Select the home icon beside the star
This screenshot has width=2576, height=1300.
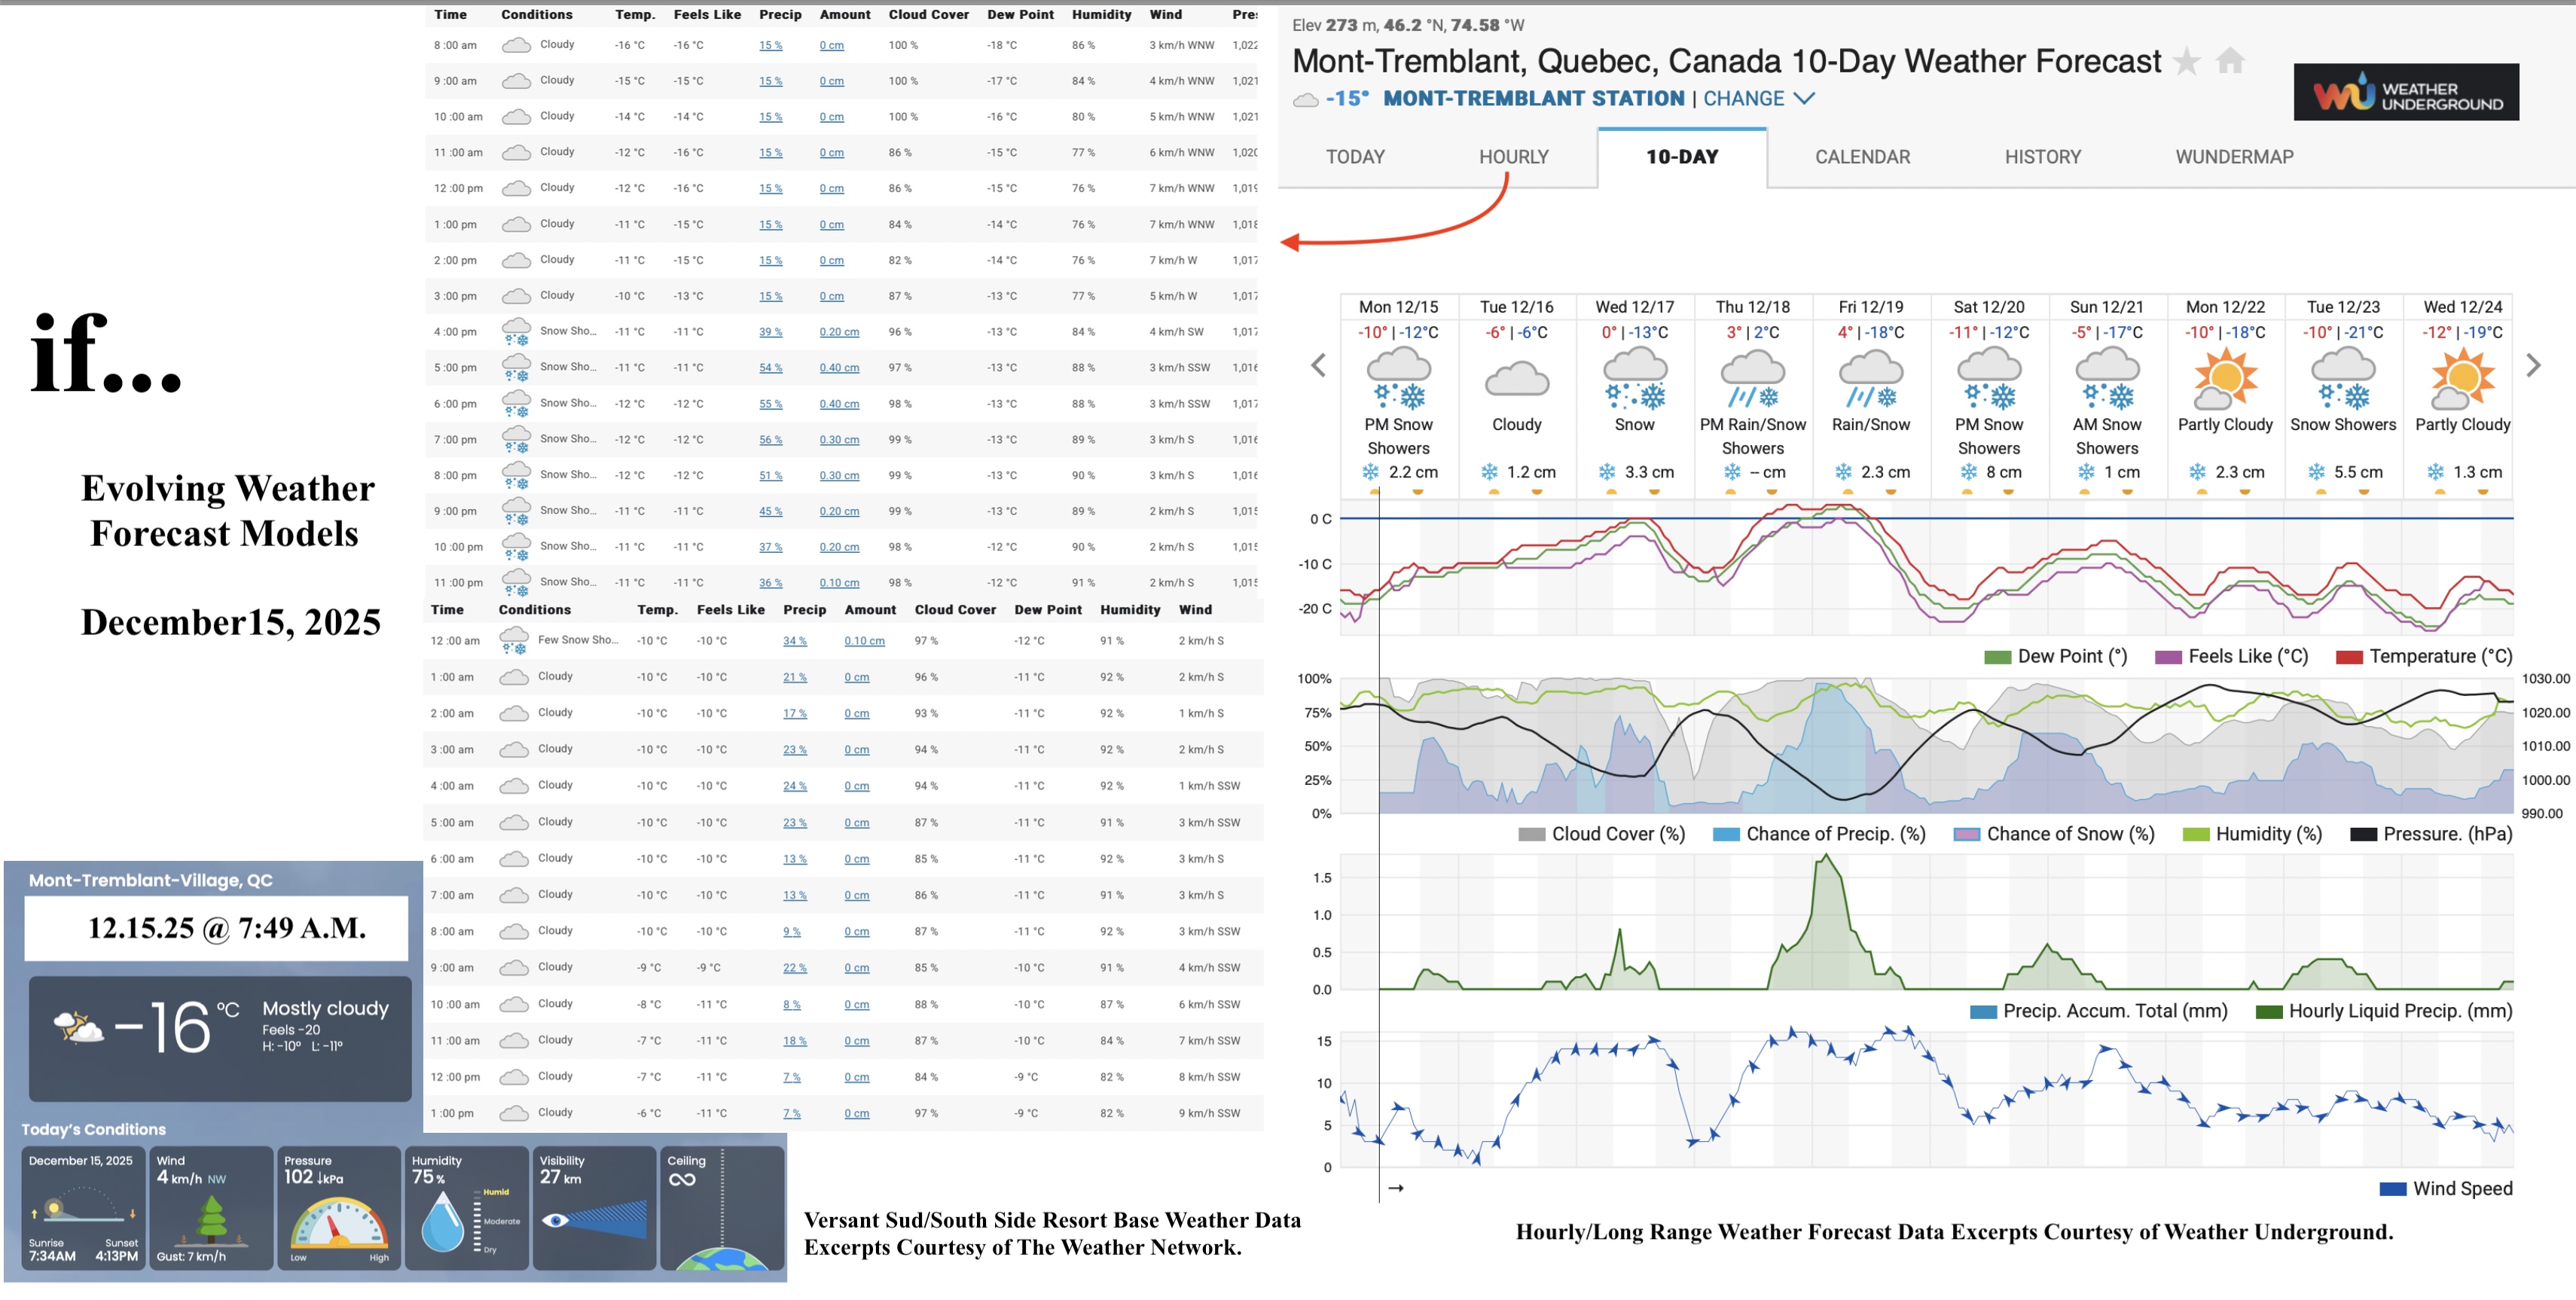click(2231, 62)
